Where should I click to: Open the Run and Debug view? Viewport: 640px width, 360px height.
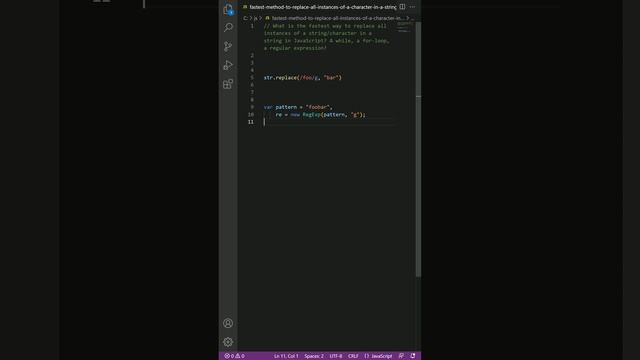click(x=228, y=65)
